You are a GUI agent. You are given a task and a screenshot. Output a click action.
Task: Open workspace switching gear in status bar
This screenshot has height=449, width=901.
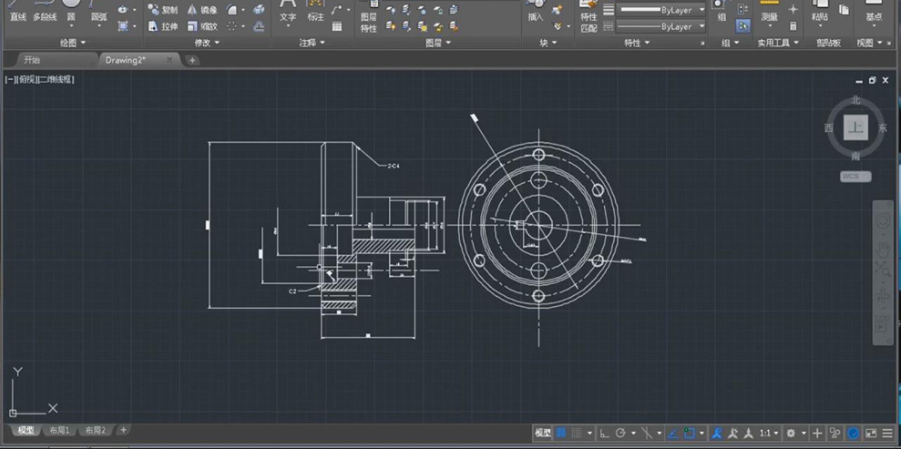(791, 433)
